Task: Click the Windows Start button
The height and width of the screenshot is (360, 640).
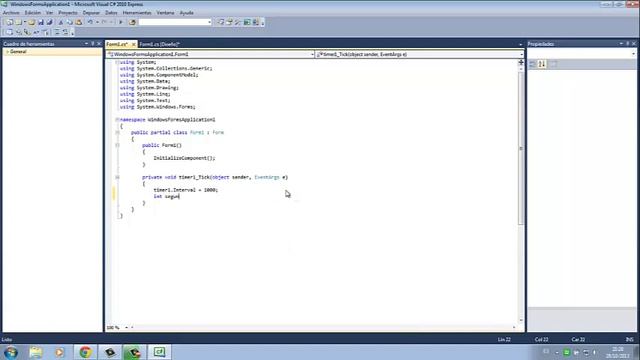Action: (11, 352)
